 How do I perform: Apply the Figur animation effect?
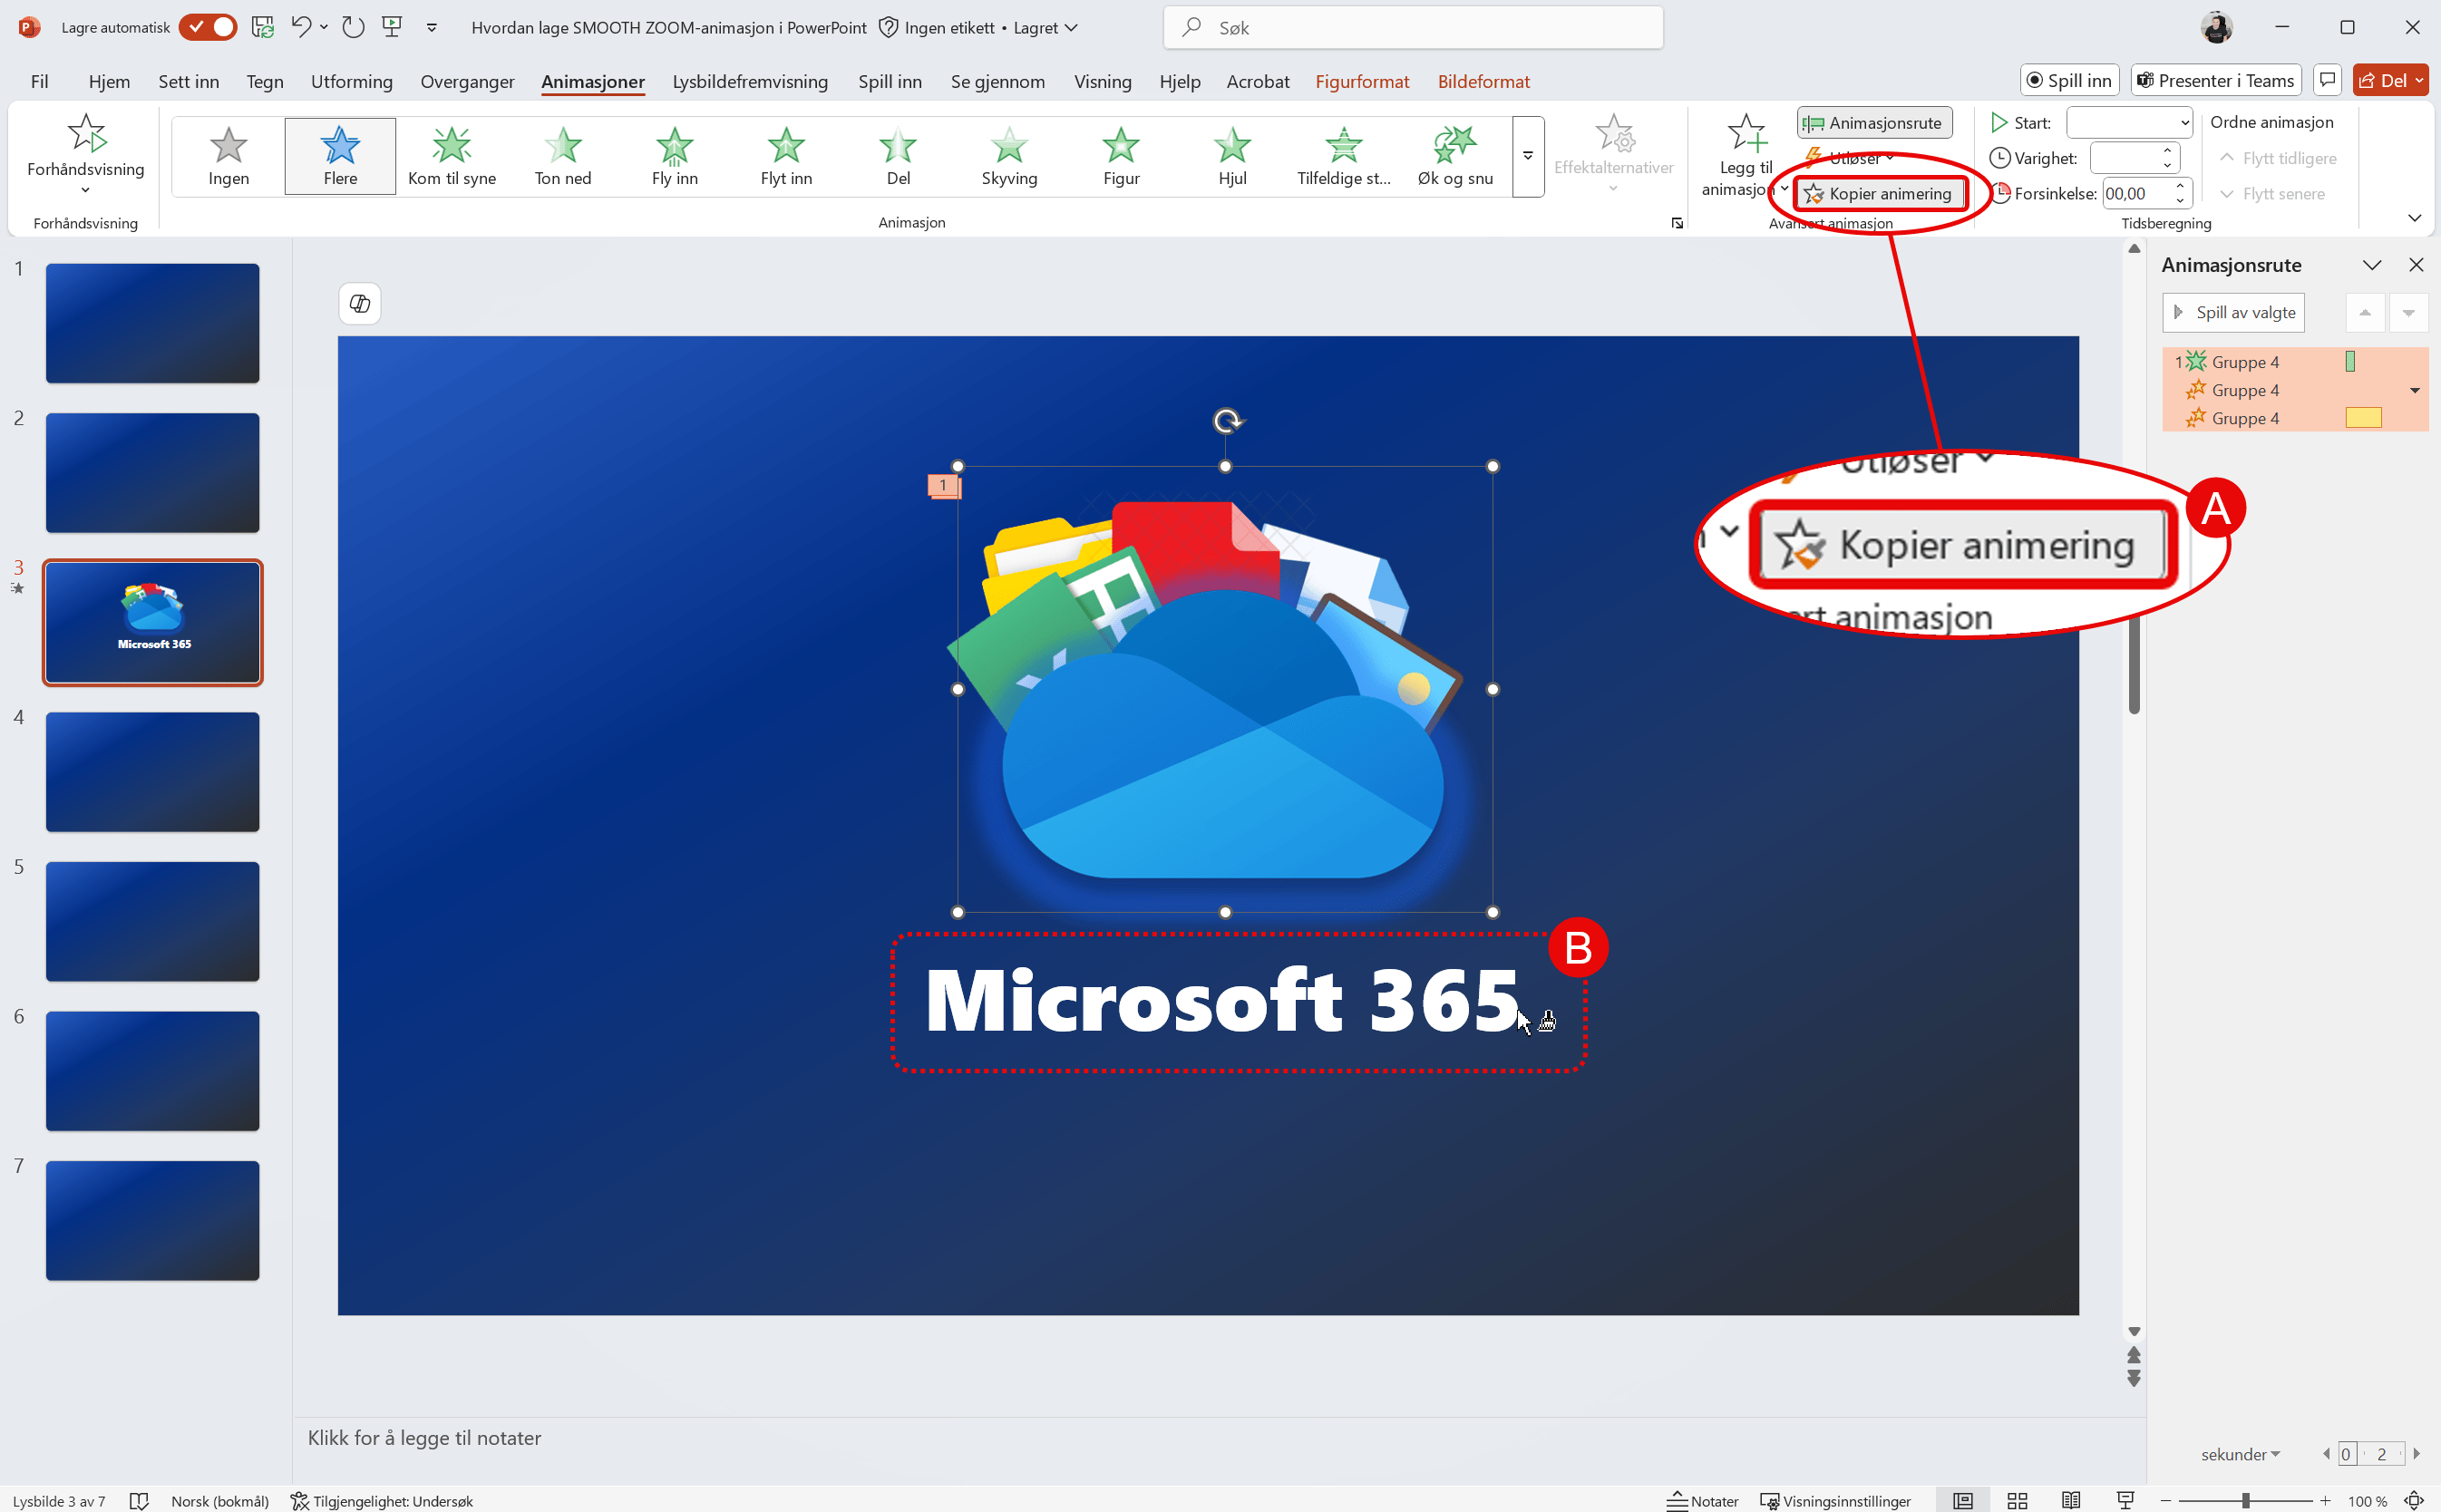[1121, 156]
